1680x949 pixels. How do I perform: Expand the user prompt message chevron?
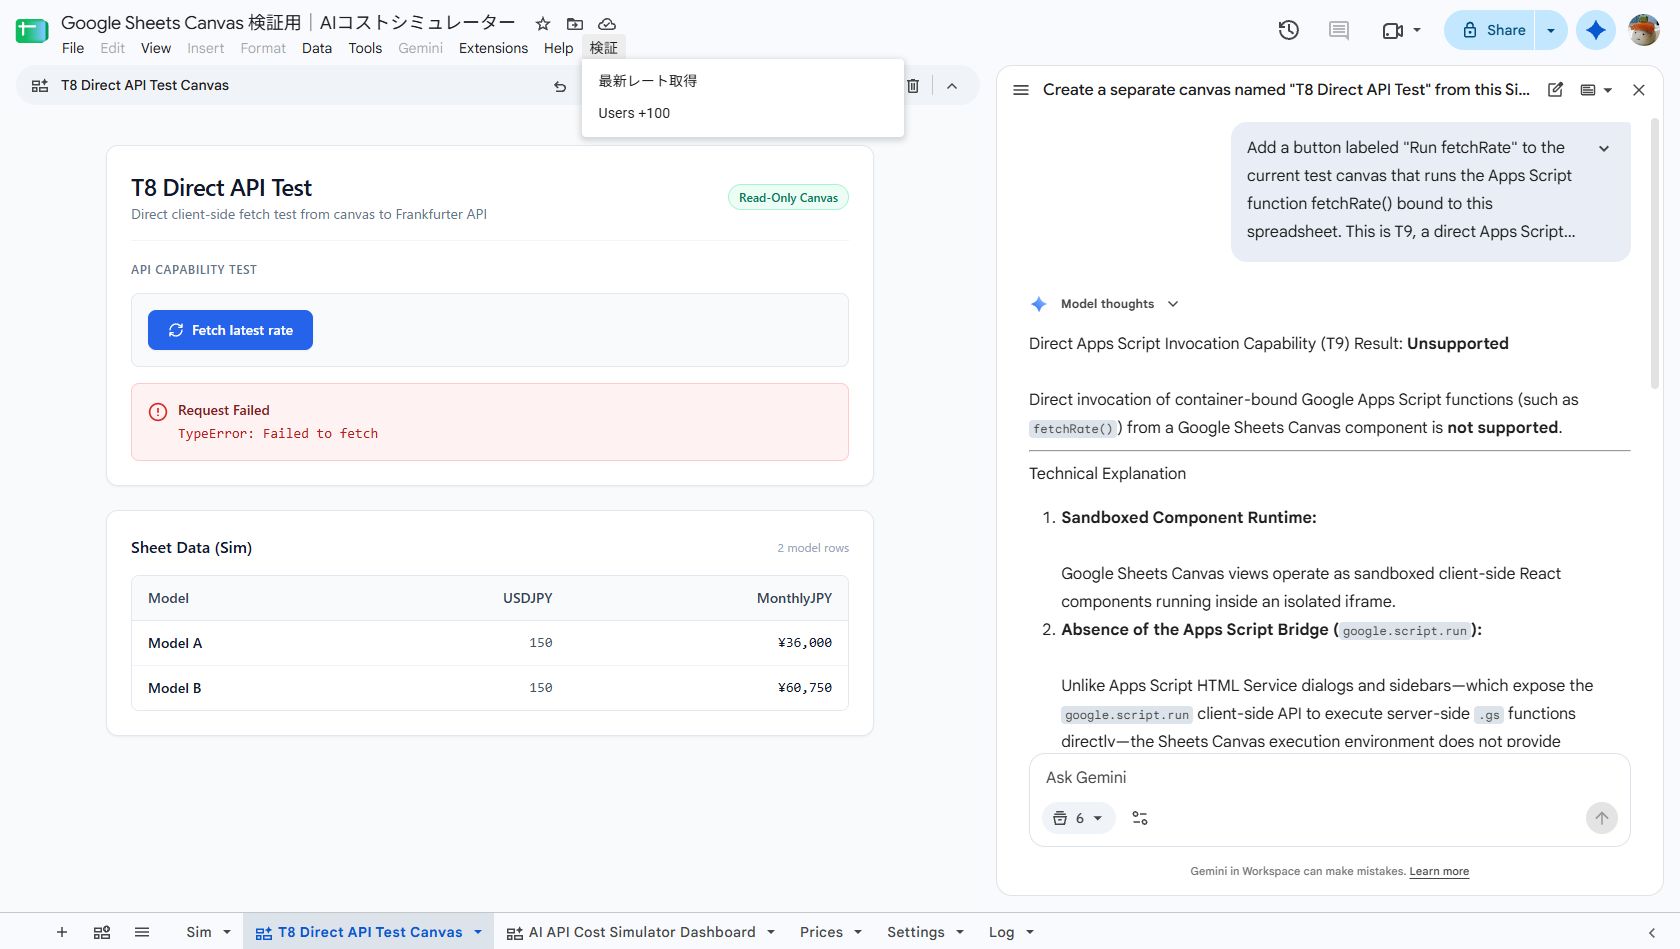1604,148
